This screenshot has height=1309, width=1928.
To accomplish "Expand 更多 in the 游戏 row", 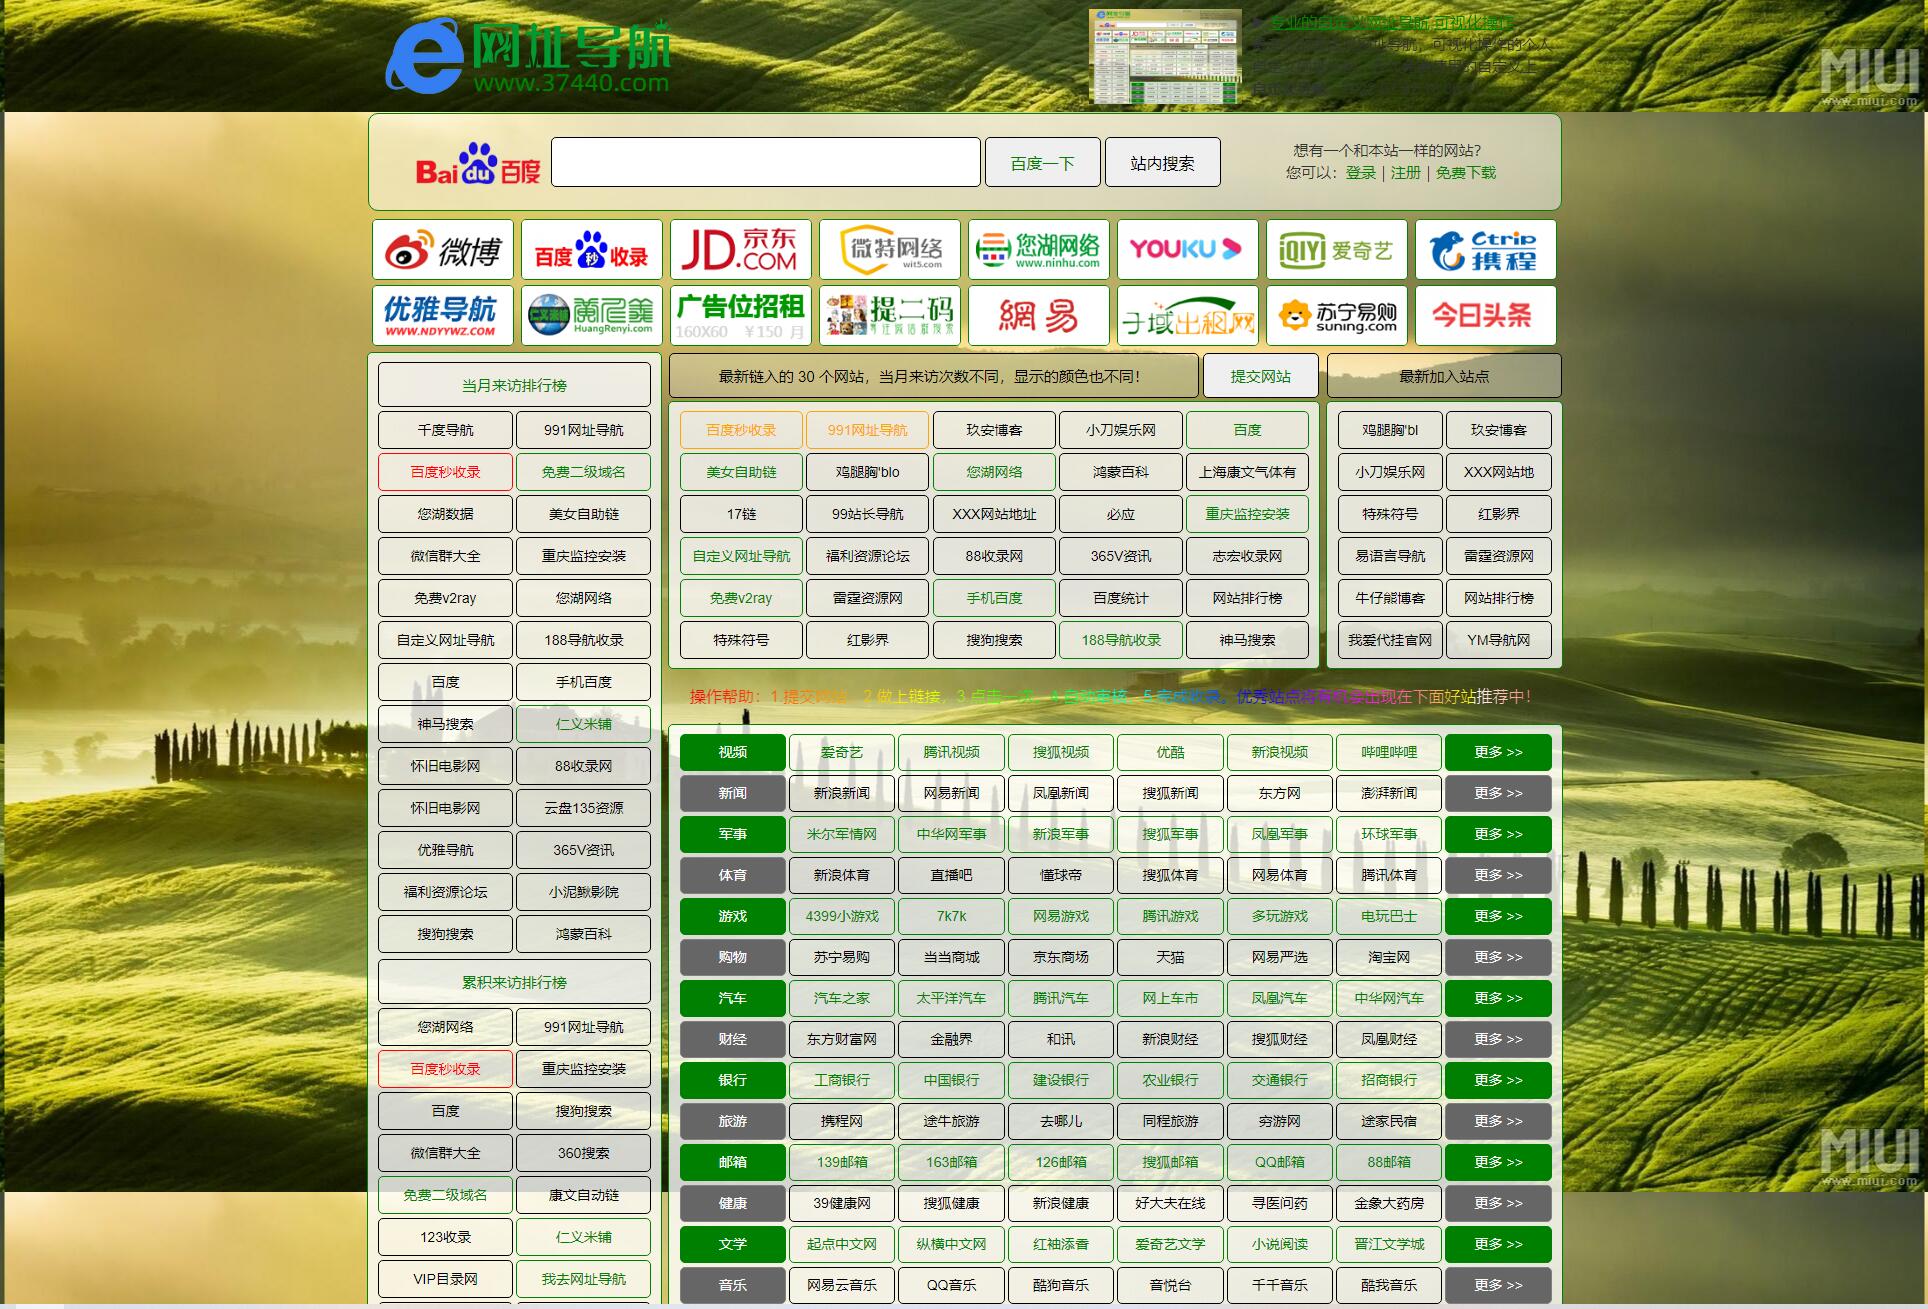I will [x=1498, y=916].
